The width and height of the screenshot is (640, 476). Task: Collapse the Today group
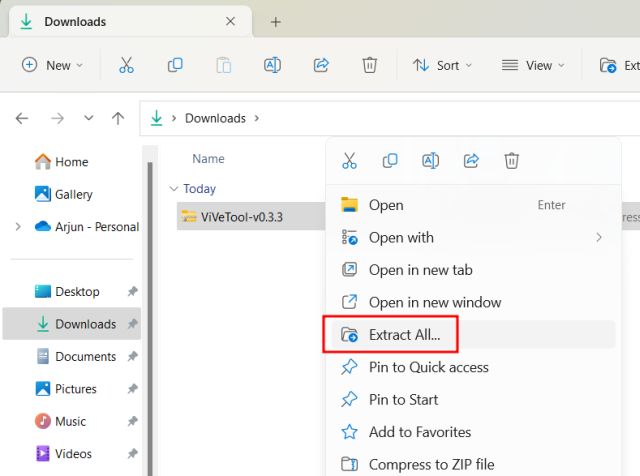click(175, 189)
